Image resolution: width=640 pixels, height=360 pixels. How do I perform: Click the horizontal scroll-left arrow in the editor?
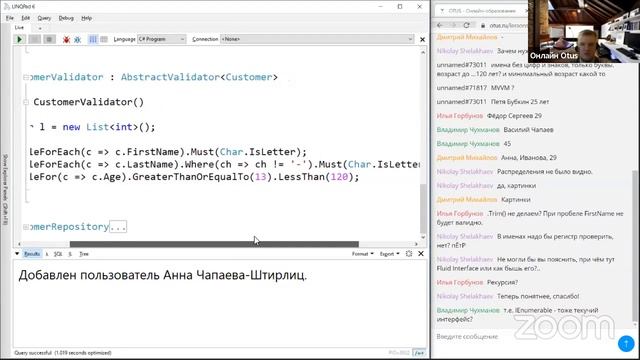19,244
